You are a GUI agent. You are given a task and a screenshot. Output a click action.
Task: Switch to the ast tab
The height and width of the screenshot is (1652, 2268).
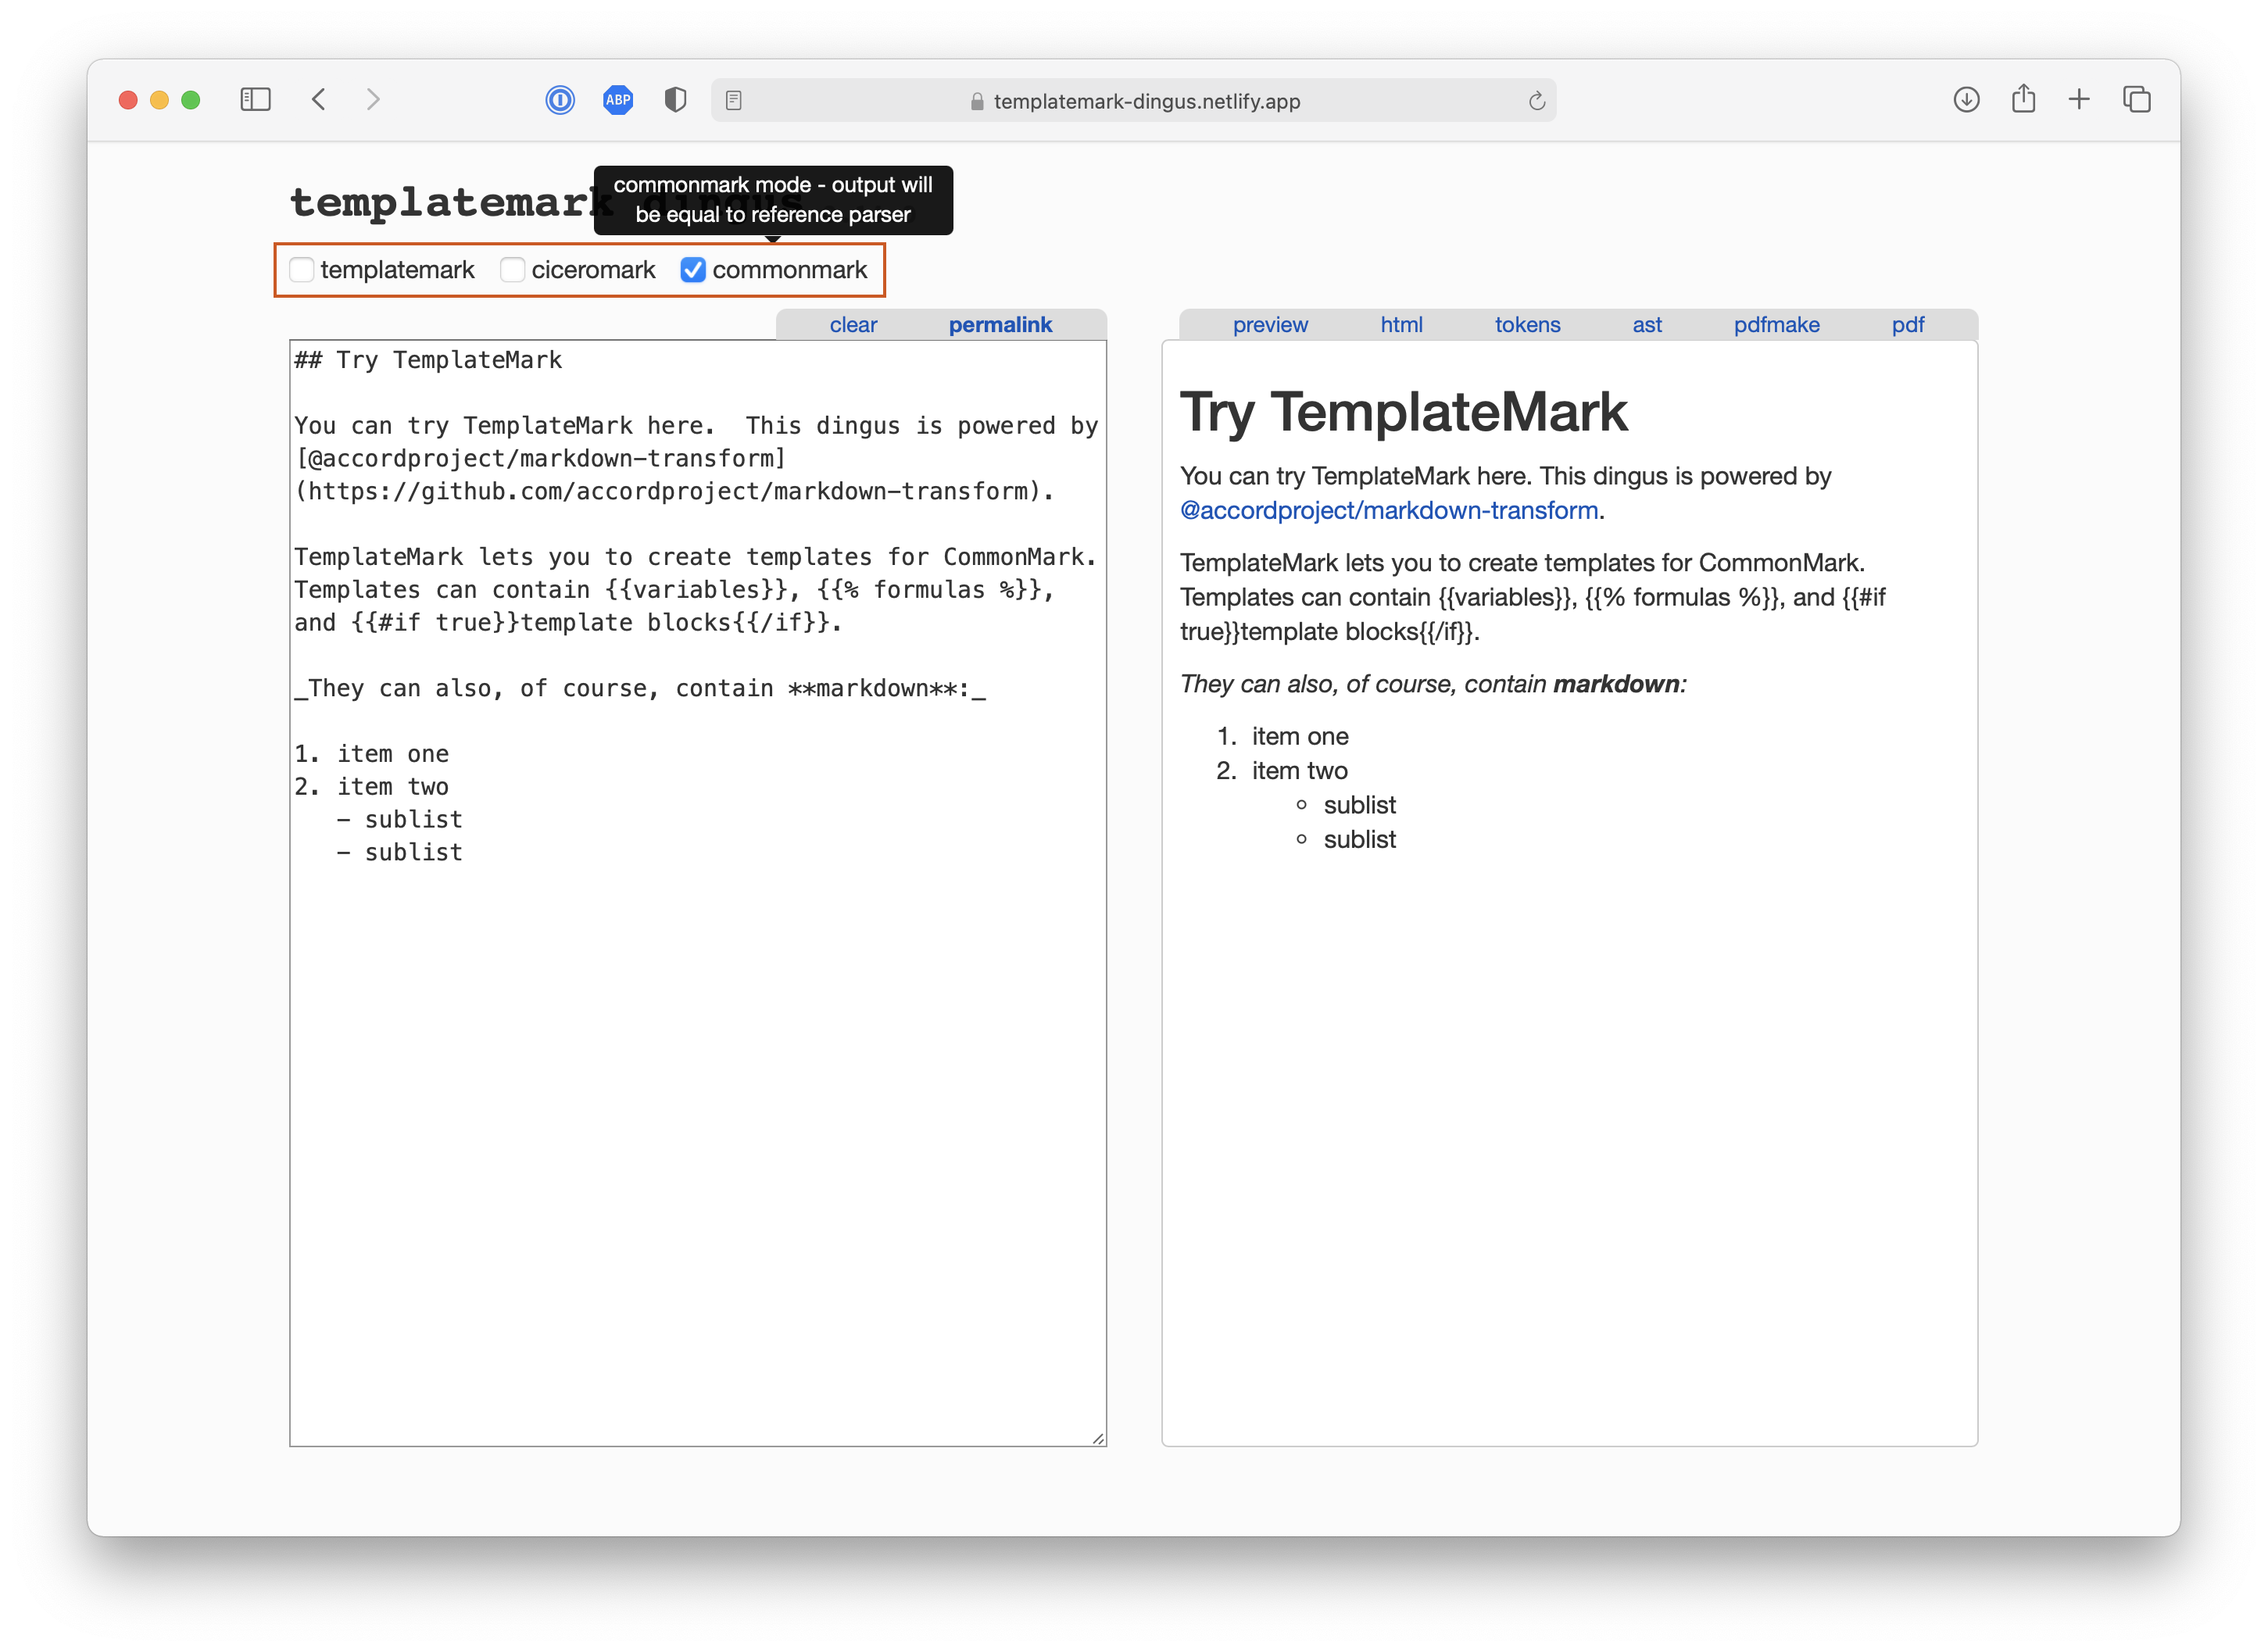[x=1647, y=325]
